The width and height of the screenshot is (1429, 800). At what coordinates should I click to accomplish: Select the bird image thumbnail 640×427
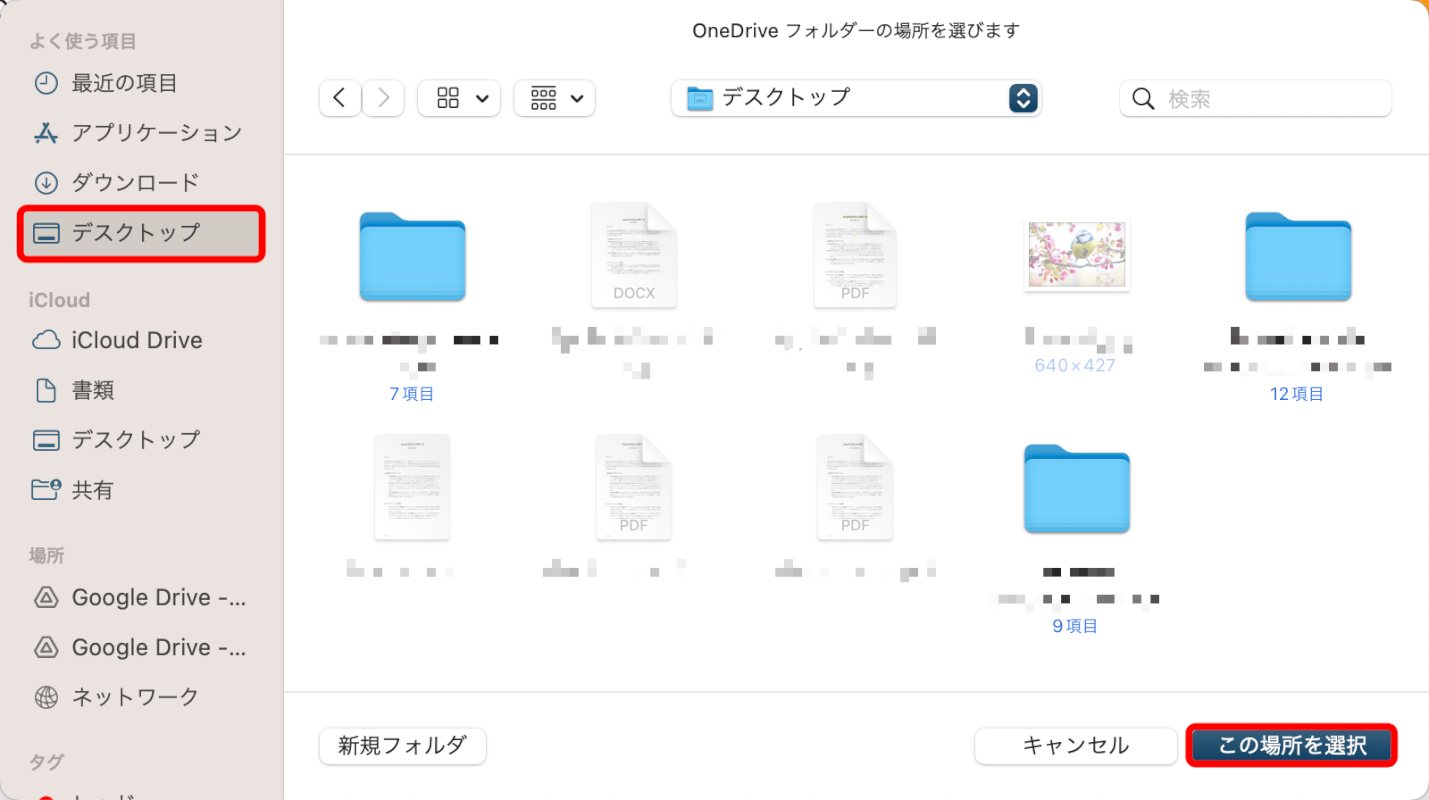[x=1077, y=256]
